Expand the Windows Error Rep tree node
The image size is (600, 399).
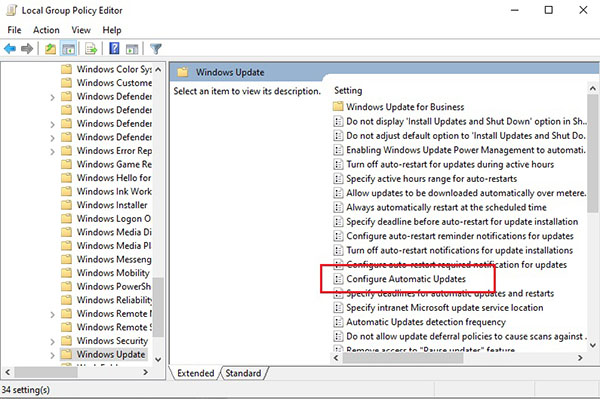52,152
